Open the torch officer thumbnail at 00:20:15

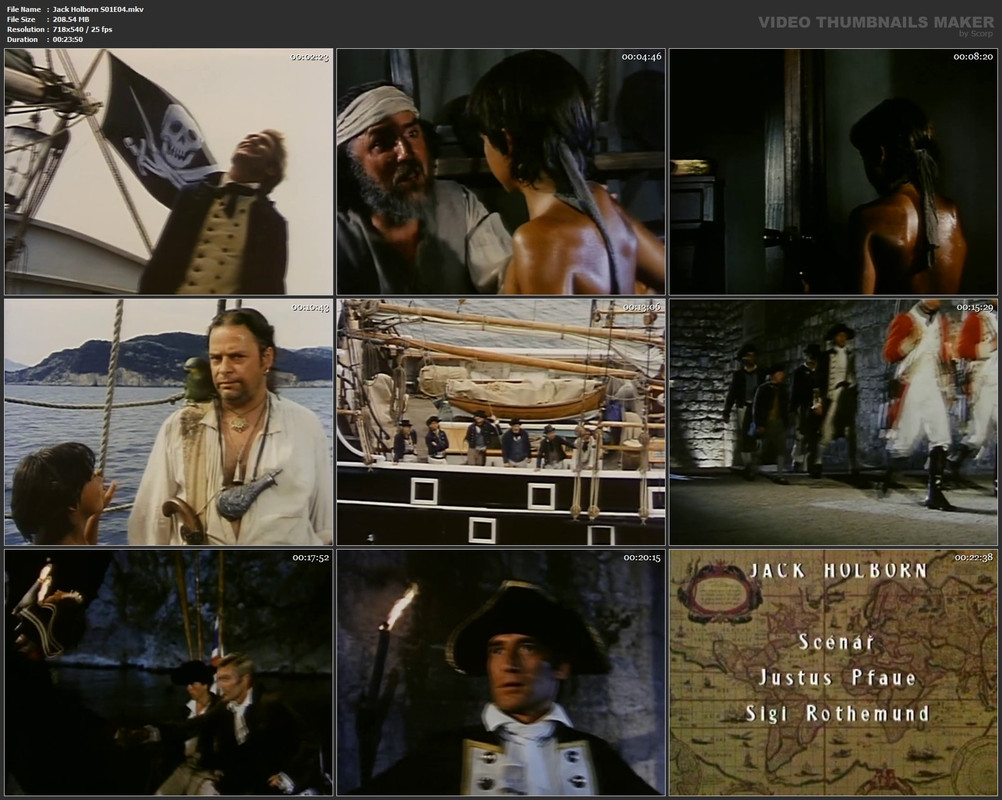(x=501, y=672)
